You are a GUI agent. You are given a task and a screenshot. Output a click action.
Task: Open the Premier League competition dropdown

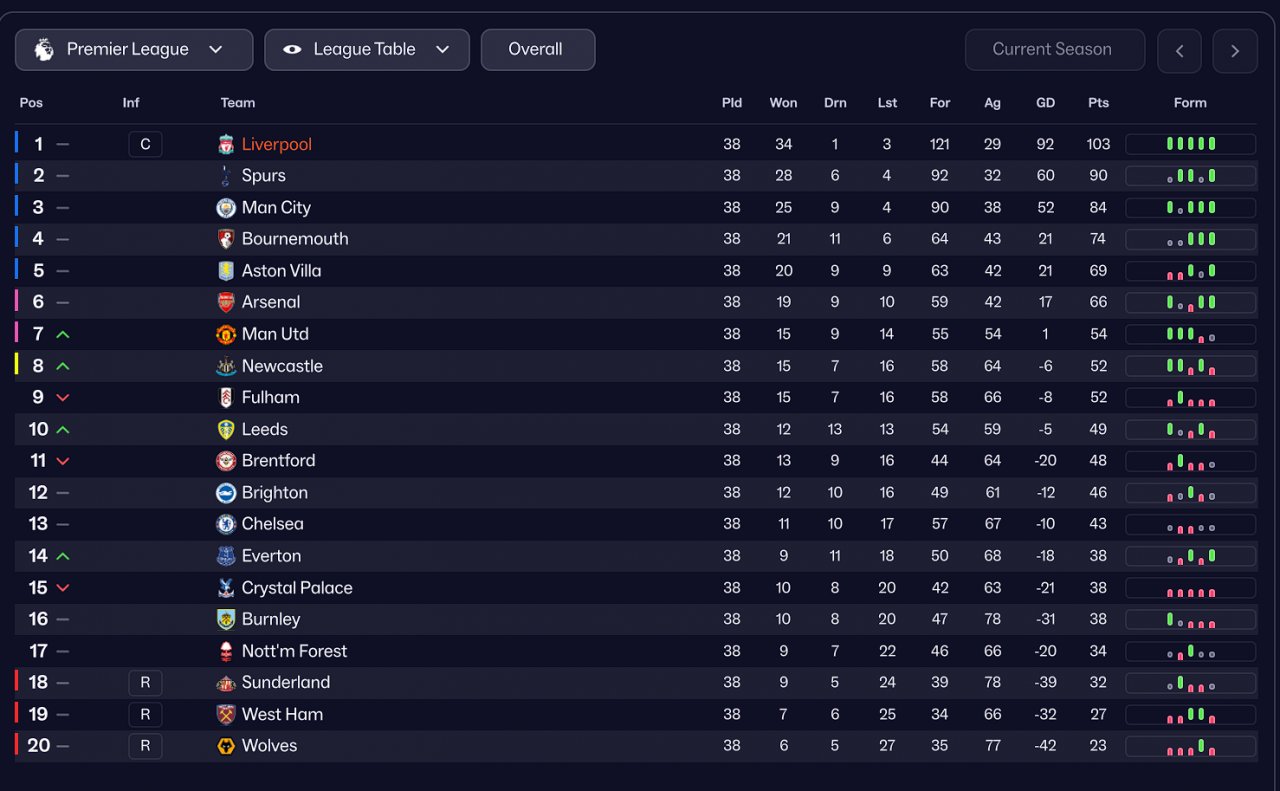134,49
